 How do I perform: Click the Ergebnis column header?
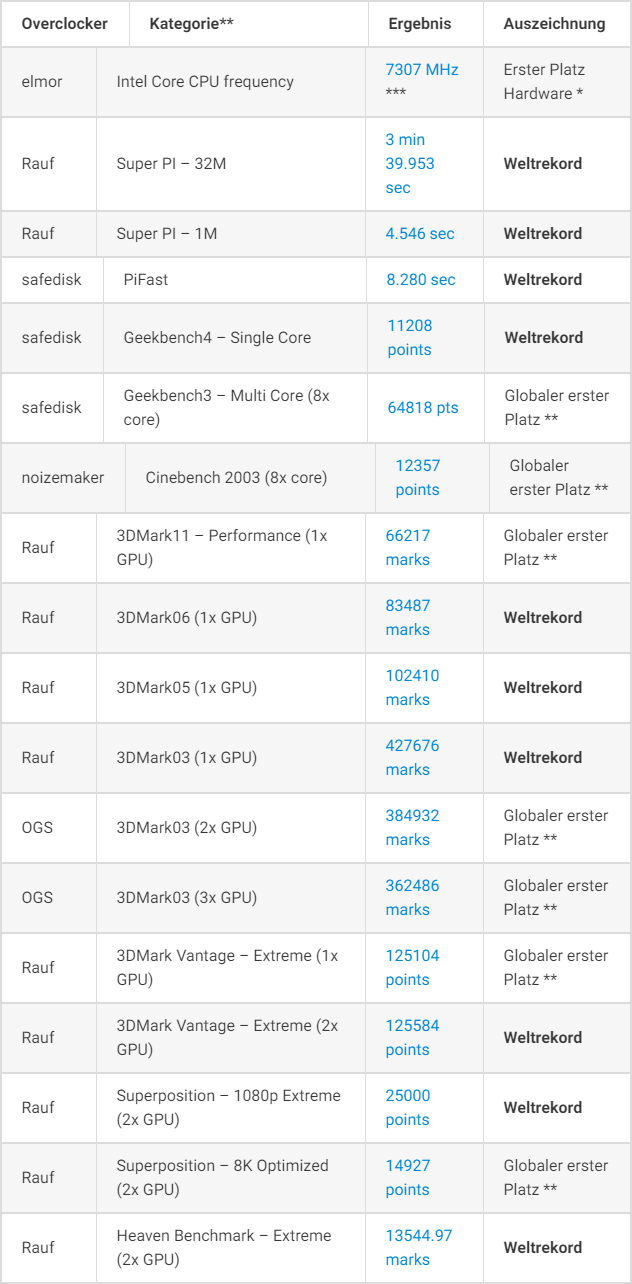pos(420,24)
